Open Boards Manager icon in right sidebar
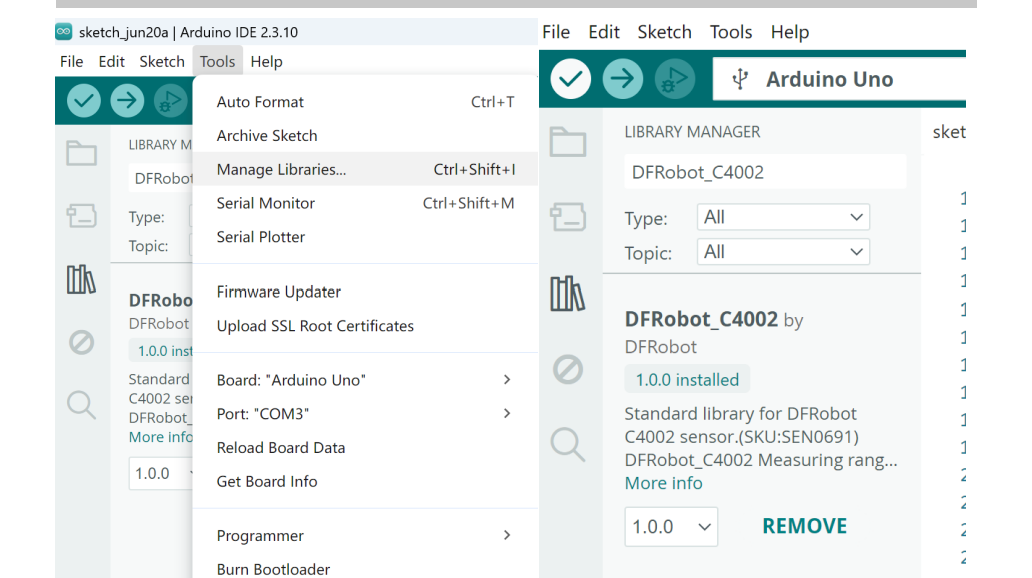The width and height of the screenshot is (1032, 578). pyautogui.click(x=568, y=217)
